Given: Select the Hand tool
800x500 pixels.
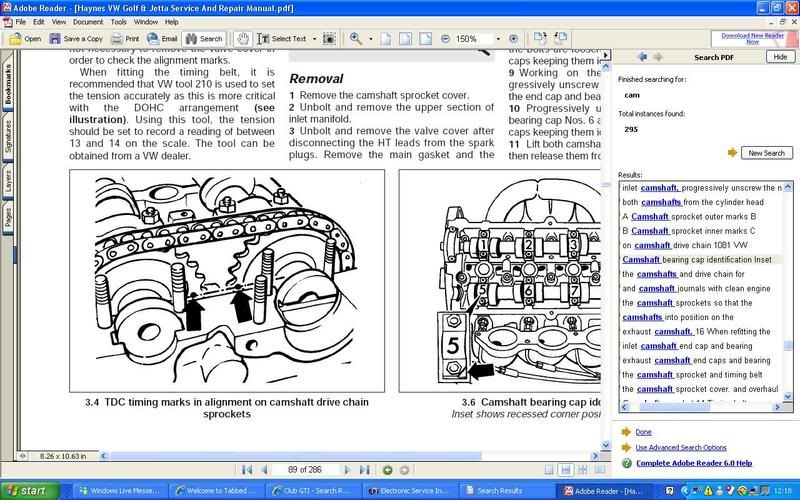Looking at the screenshot, I should [243, 39].
